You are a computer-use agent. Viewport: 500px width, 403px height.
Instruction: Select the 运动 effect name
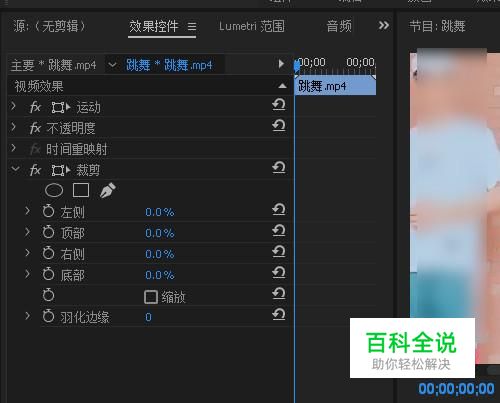[88, 108]
